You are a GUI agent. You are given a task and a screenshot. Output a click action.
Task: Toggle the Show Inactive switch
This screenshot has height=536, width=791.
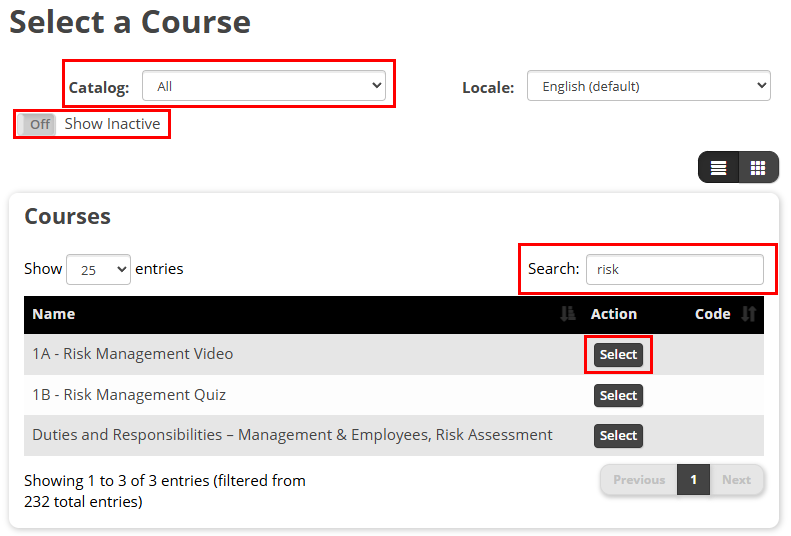pos(39,124)
